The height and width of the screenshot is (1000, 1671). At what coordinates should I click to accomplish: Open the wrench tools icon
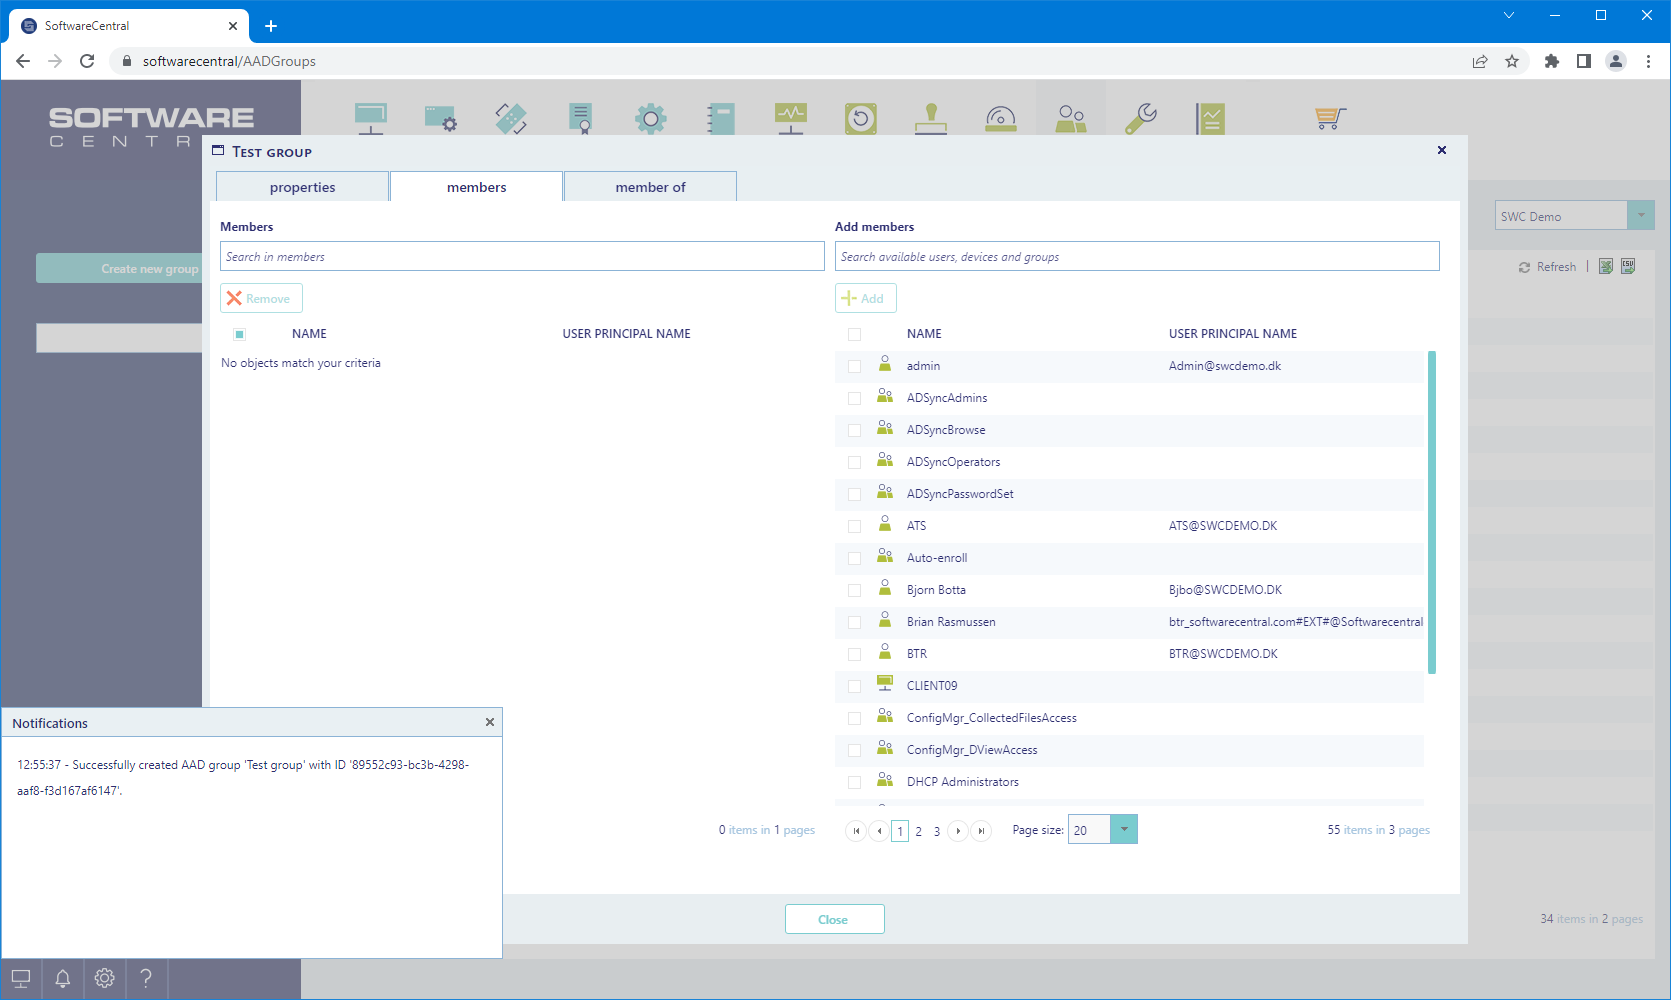(1140, 118)
